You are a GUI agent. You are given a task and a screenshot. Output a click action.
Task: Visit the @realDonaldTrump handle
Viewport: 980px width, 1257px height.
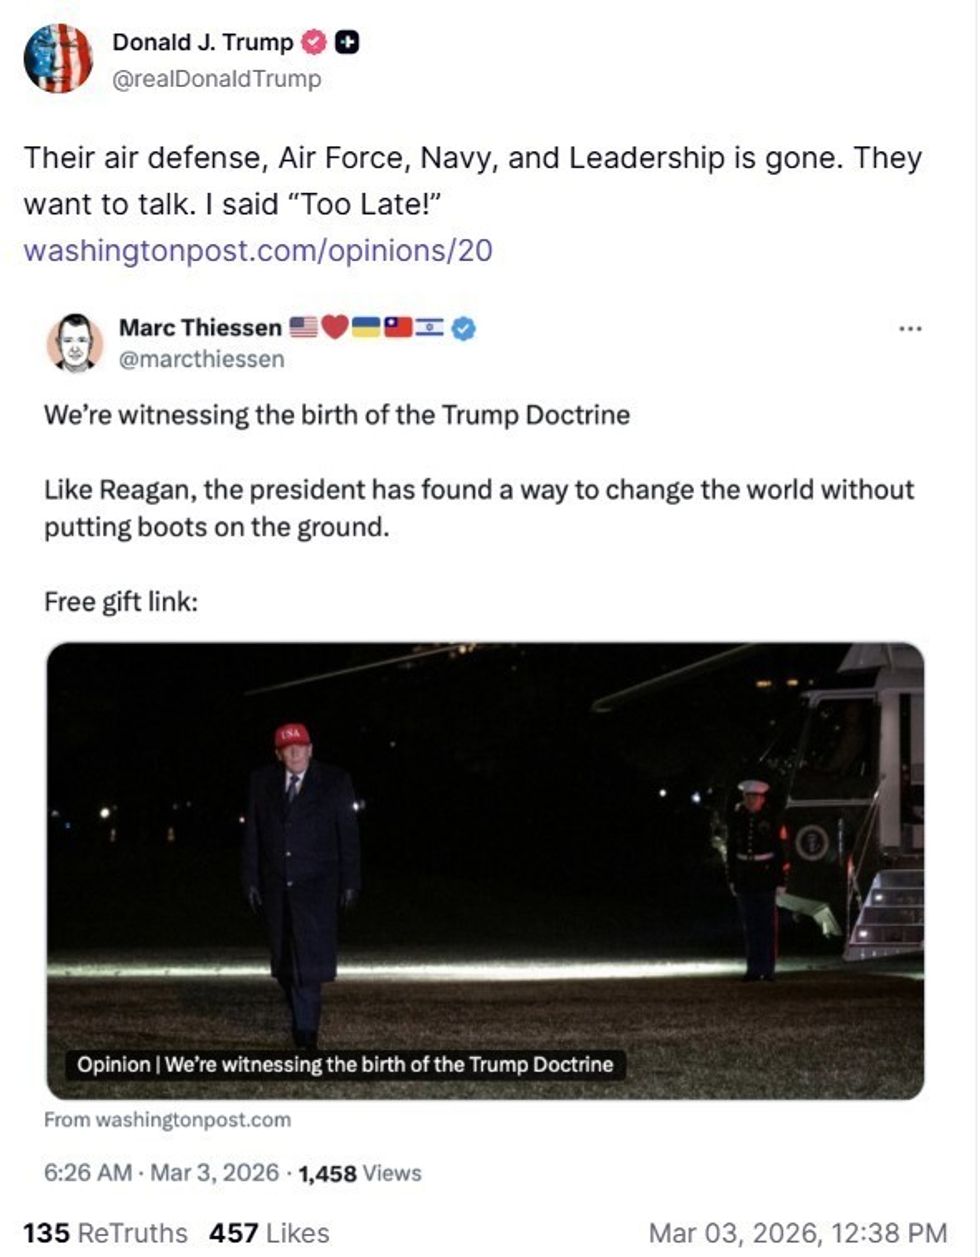pos(216,79)
